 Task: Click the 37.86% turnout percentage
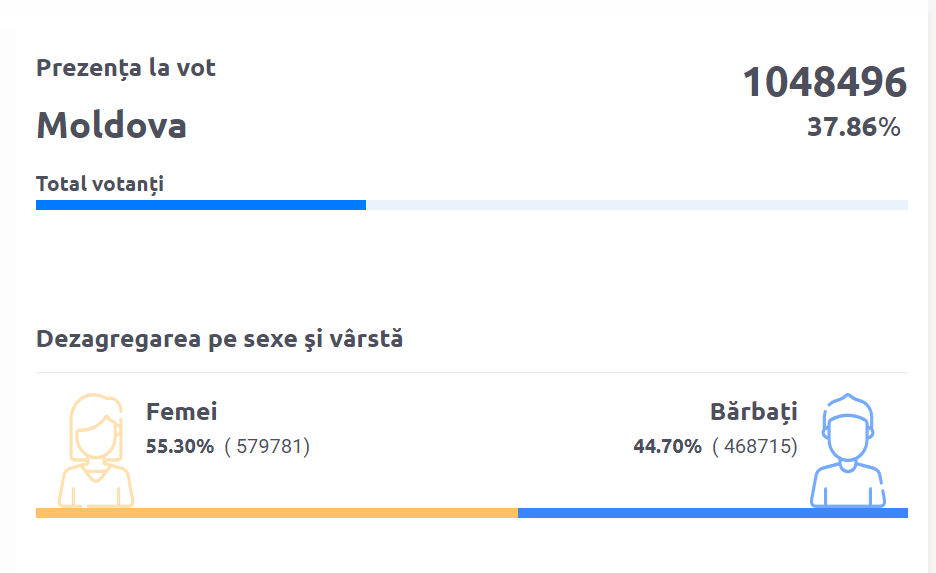(854, 127)
